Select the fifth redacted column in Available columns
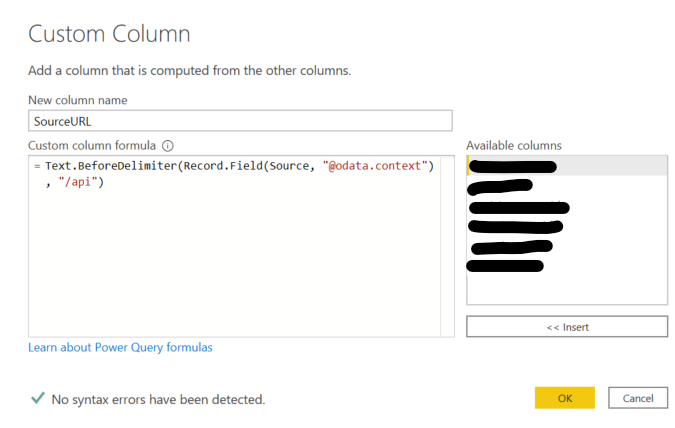This screenshot has height=428, width=675. 511,247
